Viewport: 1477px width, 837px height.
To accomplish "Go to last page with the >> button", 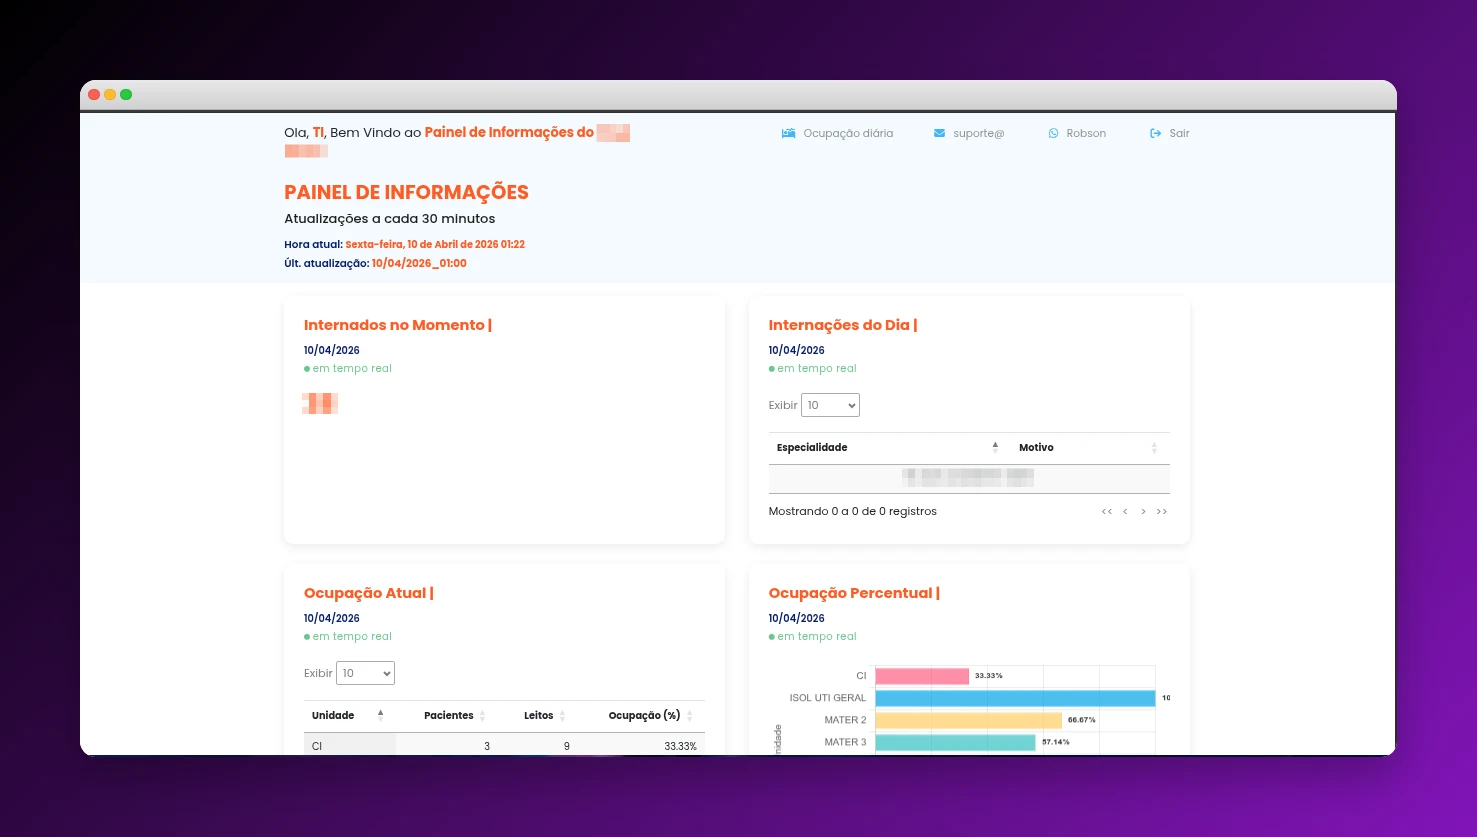I will [x=1161, y=512].
